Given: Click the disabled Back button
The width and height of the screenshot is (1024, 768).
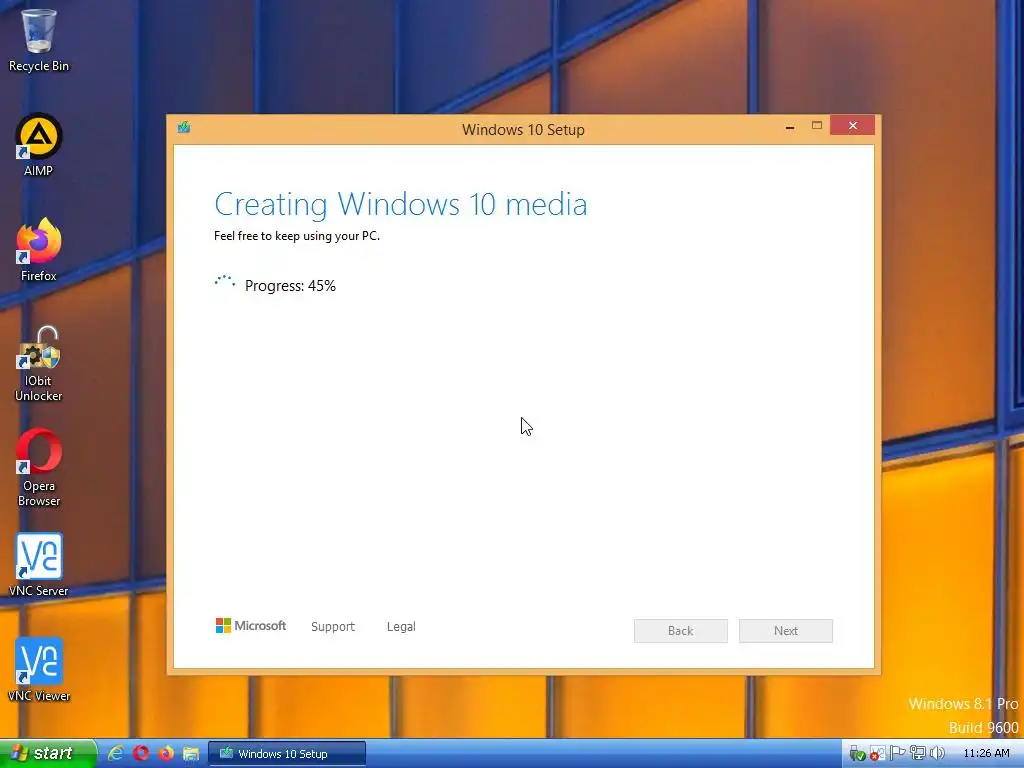Looking at the screenshot, I should point(680,631).
